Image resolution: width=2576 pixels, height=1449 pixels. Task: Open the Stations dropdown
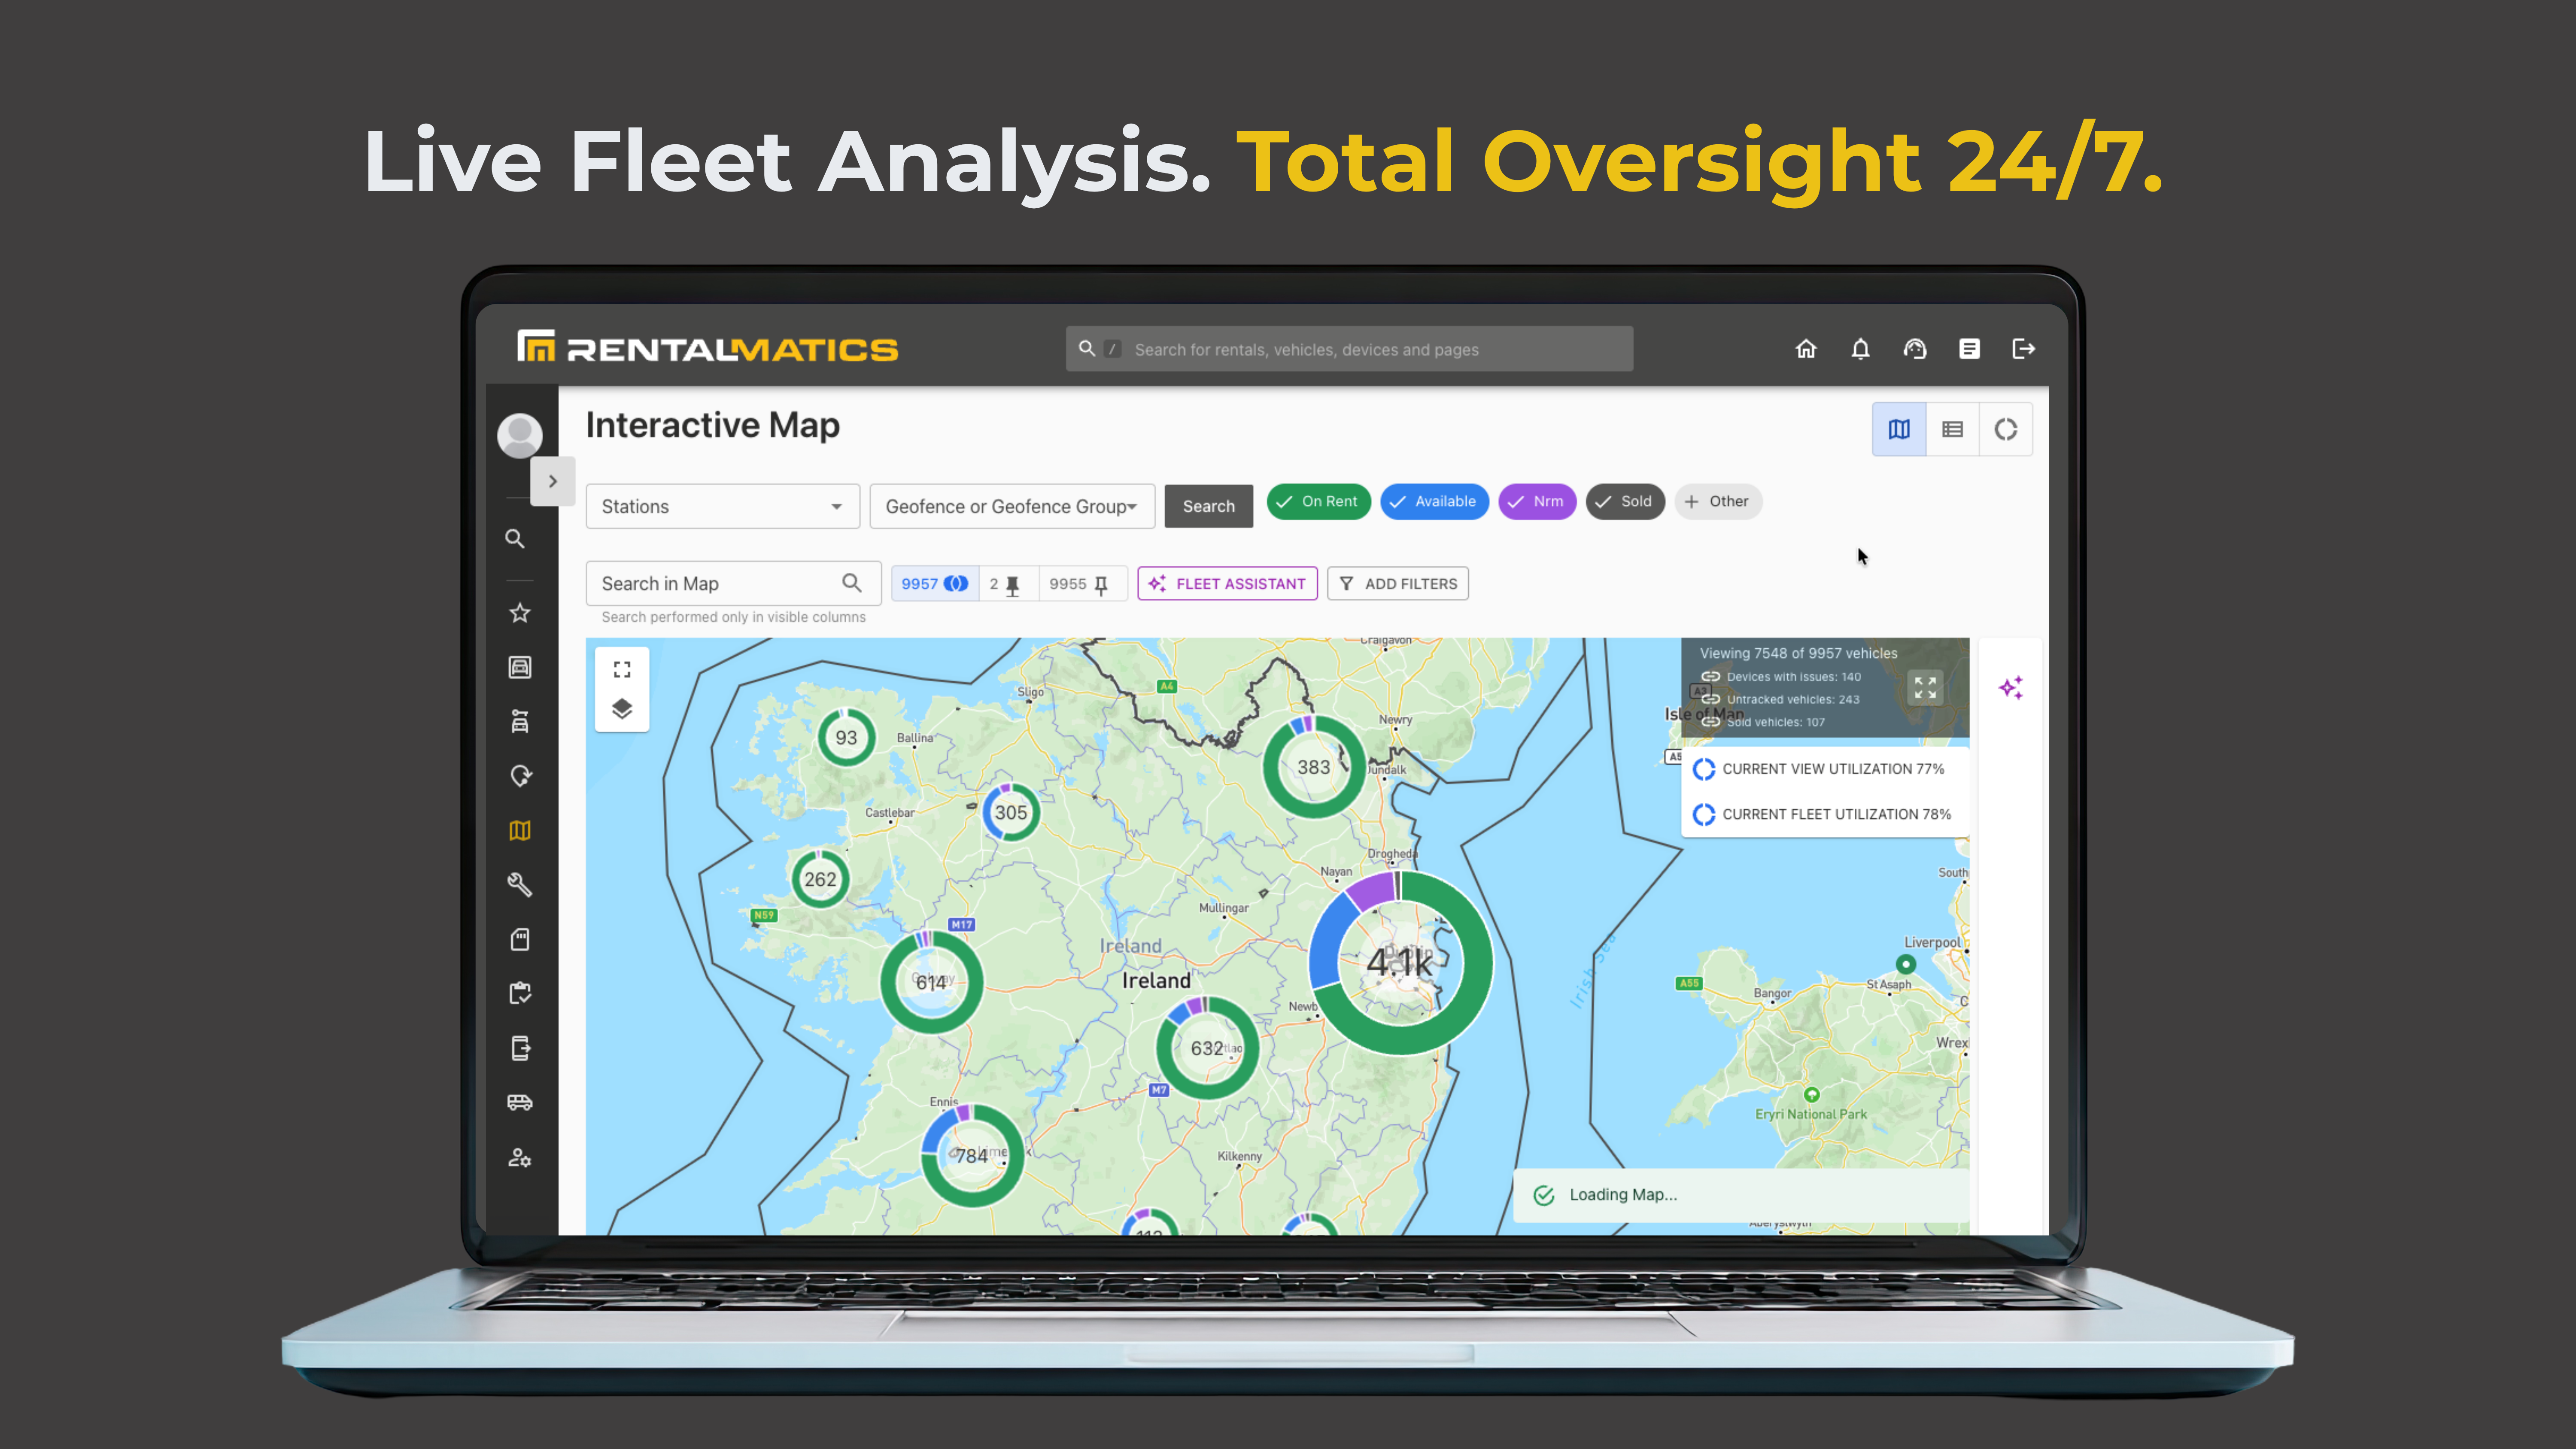723,506
